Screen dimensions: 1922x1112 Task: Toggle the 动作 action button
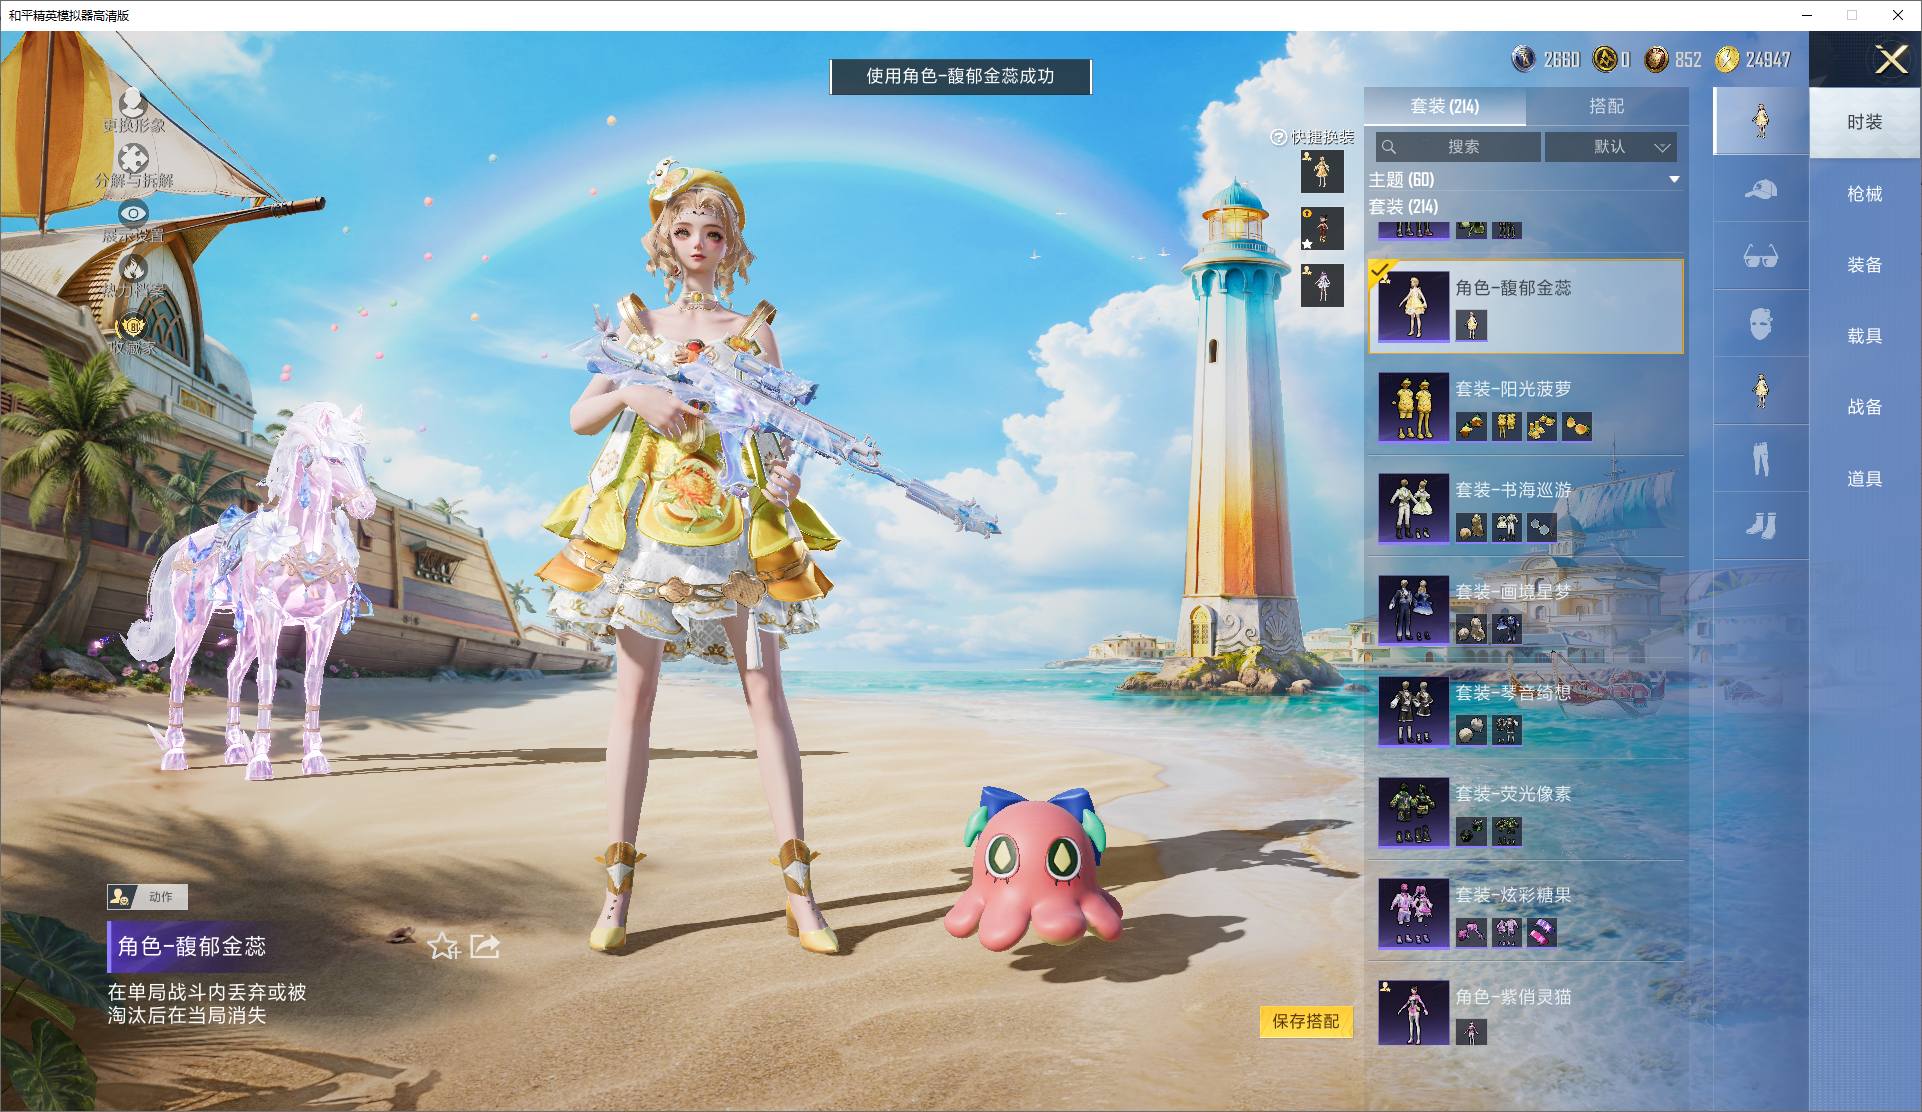tap(147, 897)
